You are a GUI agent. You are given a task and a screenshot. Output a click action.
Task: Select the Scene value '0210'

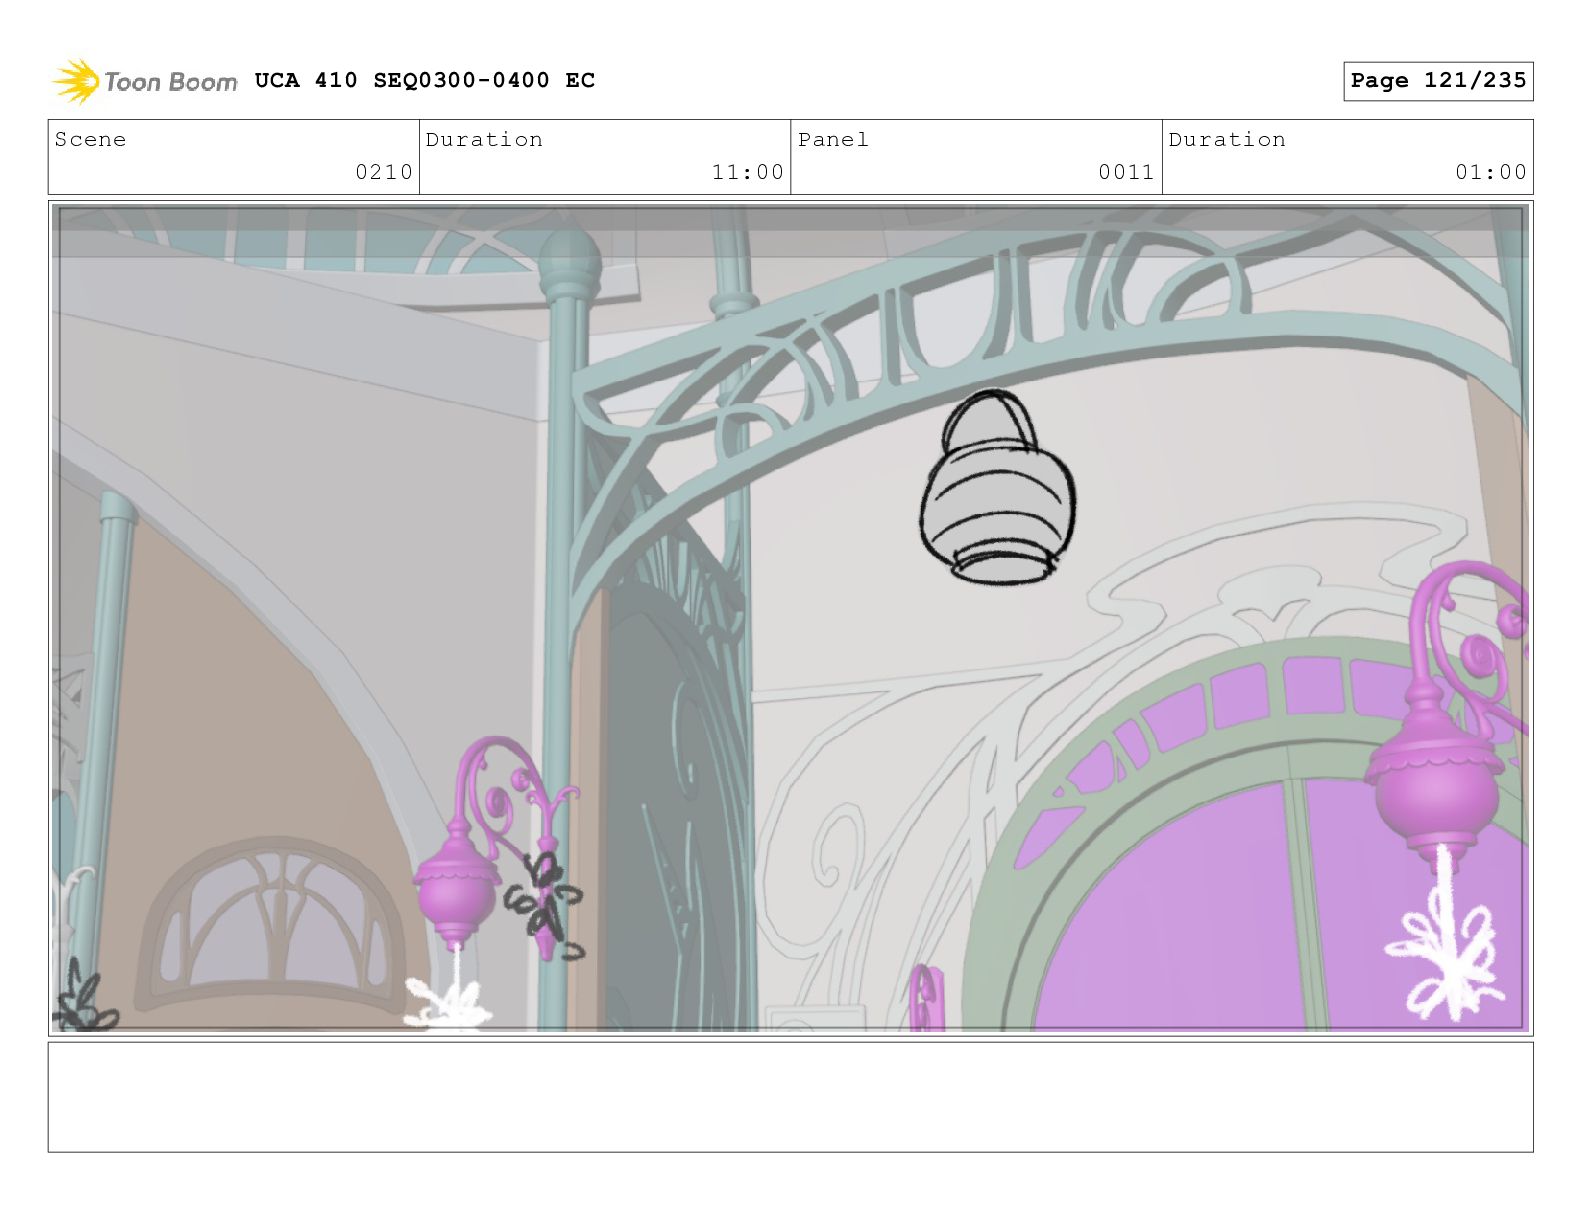coord(384,172)
